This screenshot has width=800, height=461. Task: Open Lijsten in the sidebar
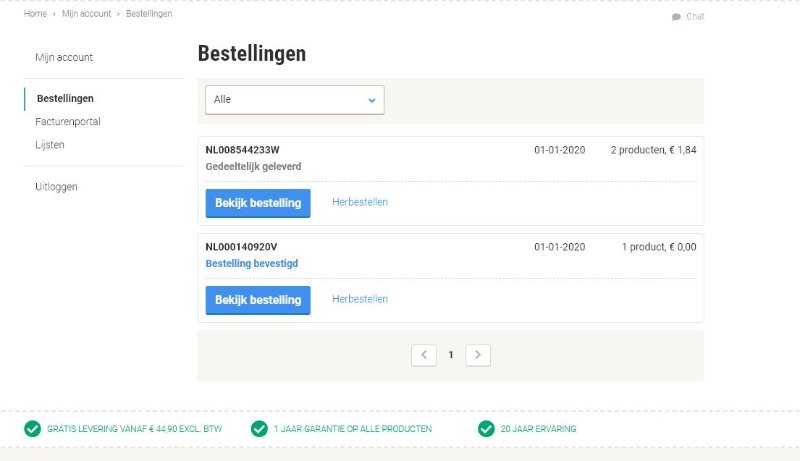click(x=49, y=145)
